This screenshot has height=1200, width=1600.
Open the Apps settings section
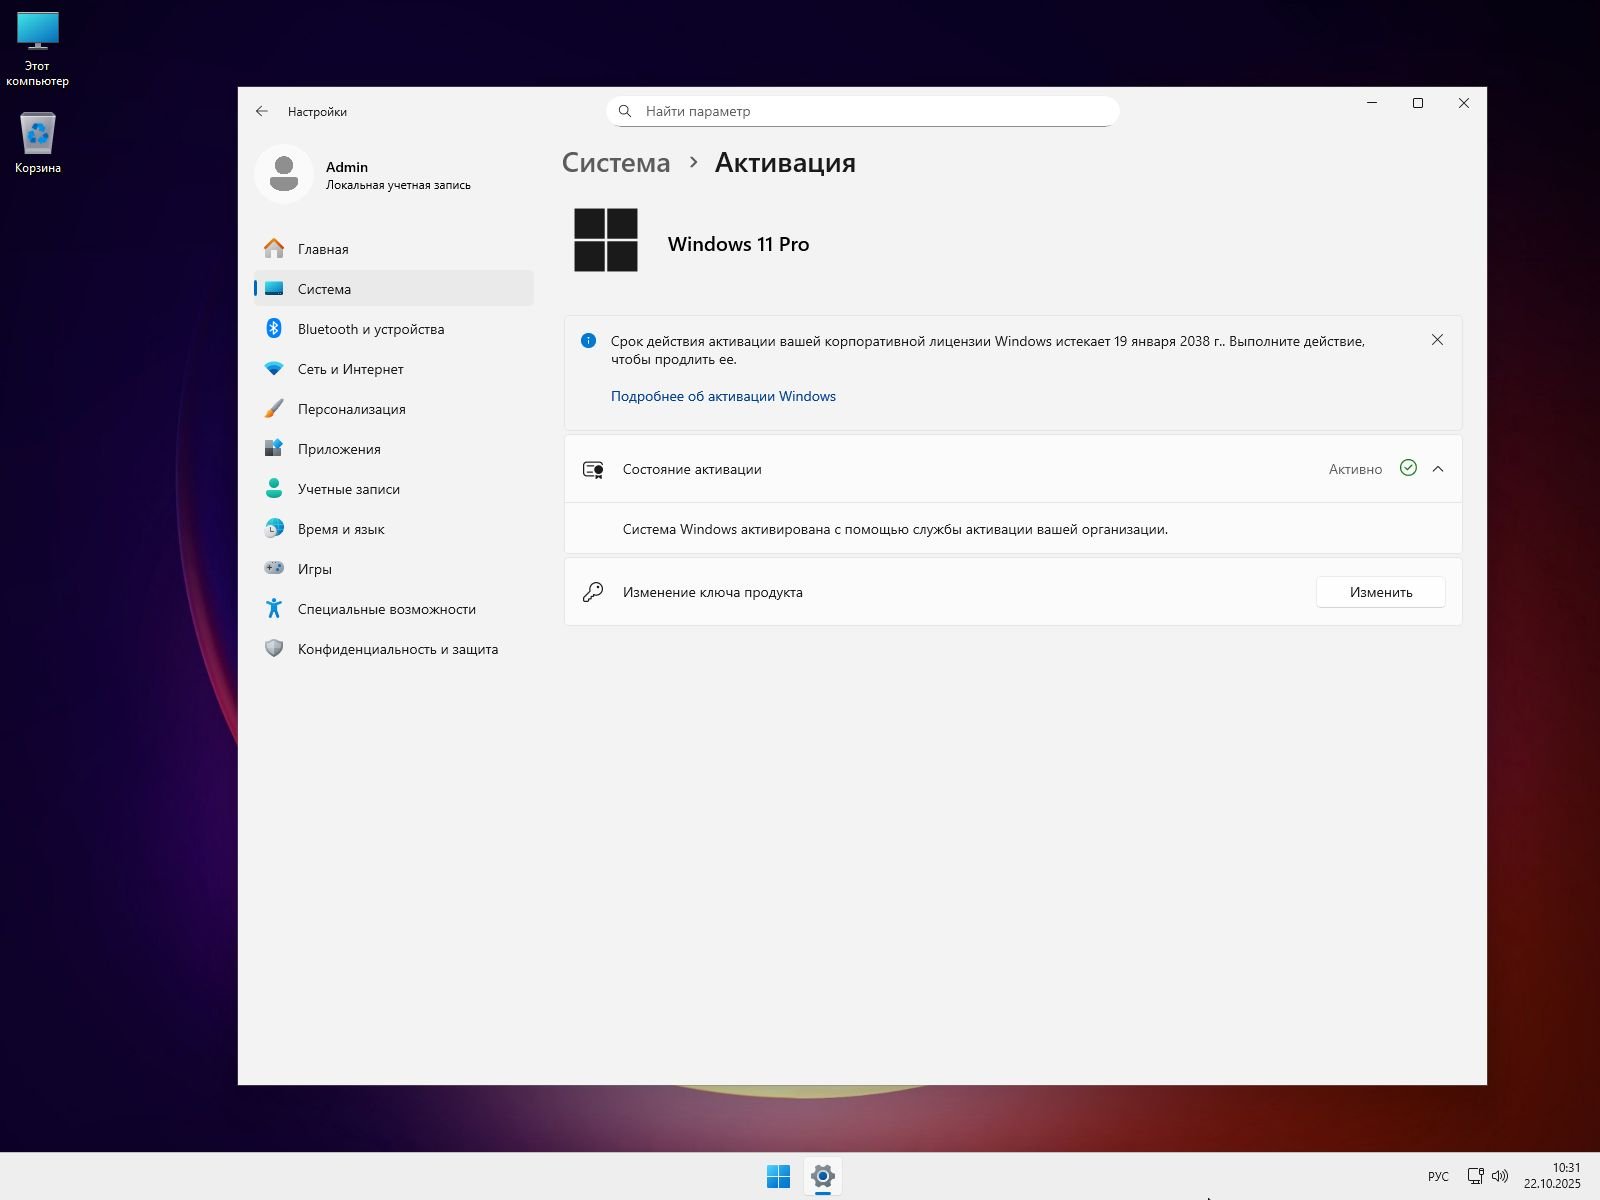(339, 449)
